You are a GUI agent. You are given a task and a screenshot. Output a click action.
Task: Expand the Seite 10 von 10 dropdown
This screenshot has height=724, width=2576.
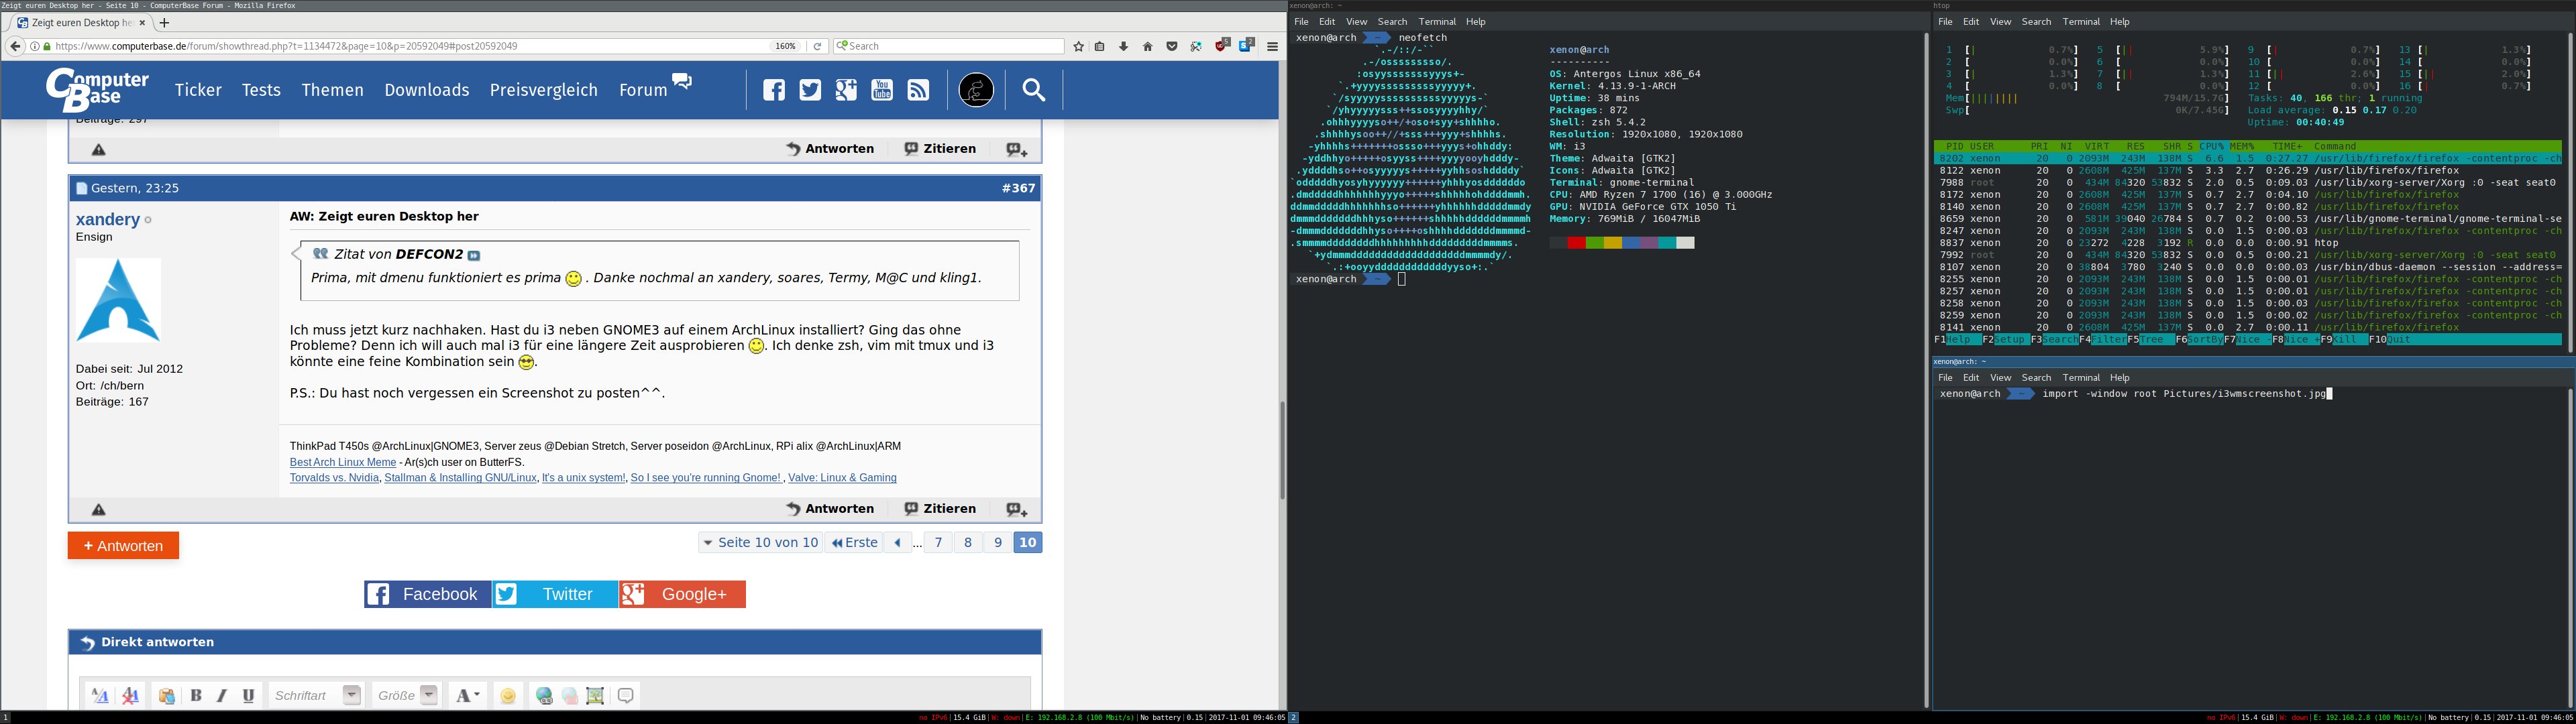(760, 542)
